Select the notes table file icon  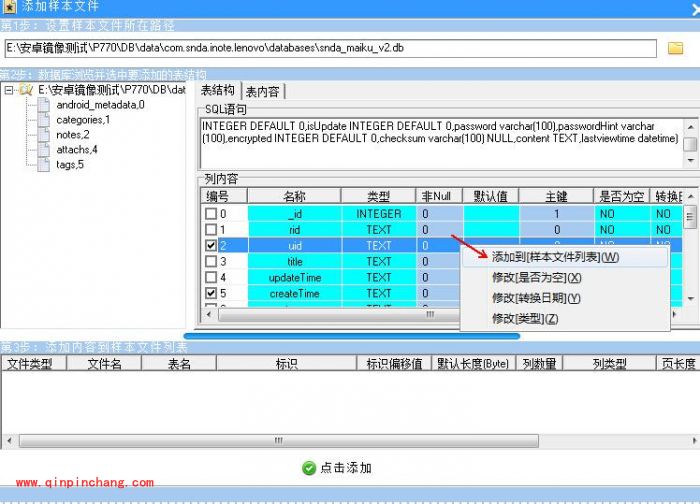(43, 135)
